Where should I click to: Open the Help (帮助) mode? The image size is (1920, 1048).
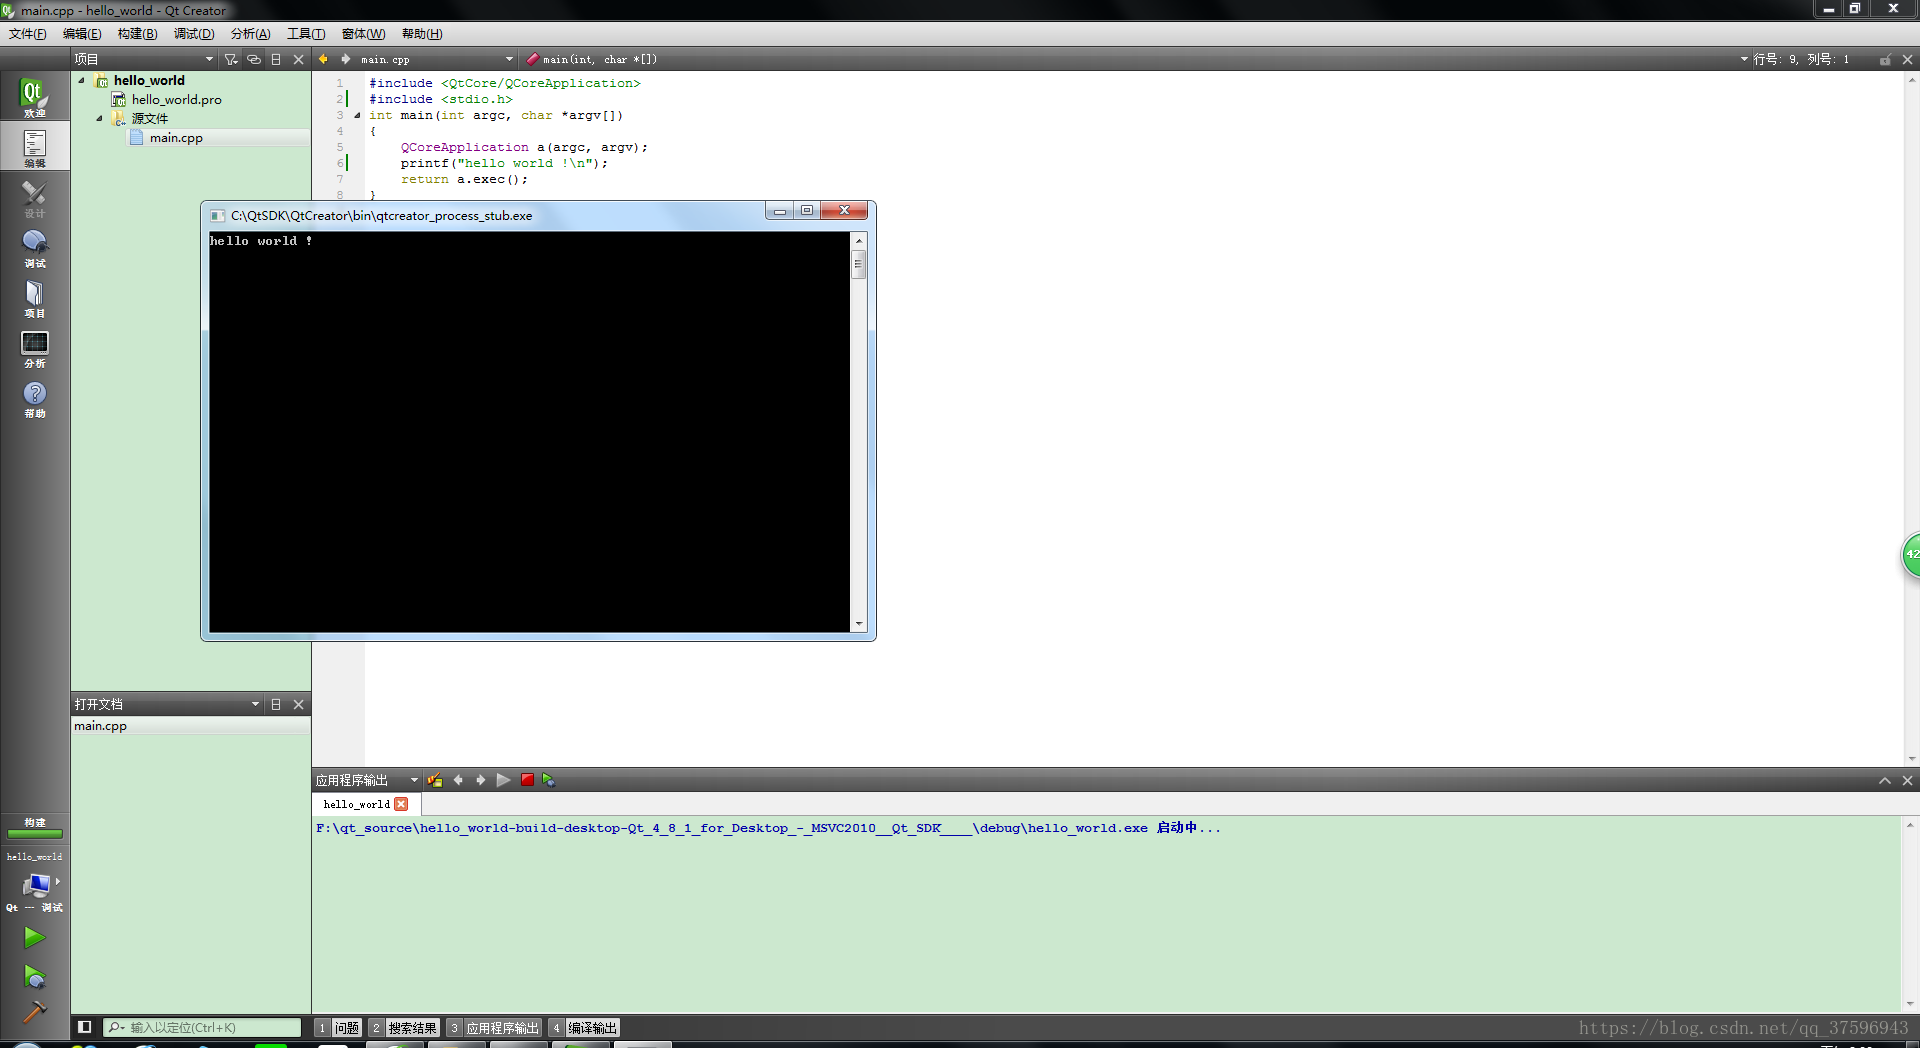(x=34, y=397)
